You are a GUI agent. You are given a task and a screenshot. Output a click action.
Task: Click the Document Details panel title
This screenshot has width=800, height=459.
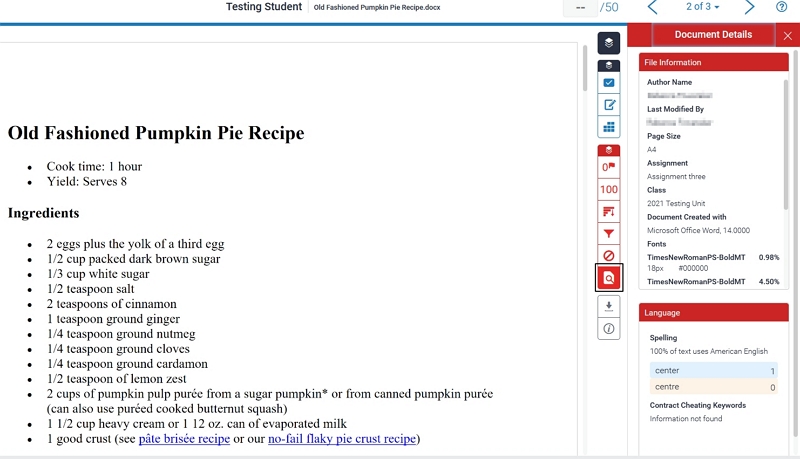tap(713, 35)
